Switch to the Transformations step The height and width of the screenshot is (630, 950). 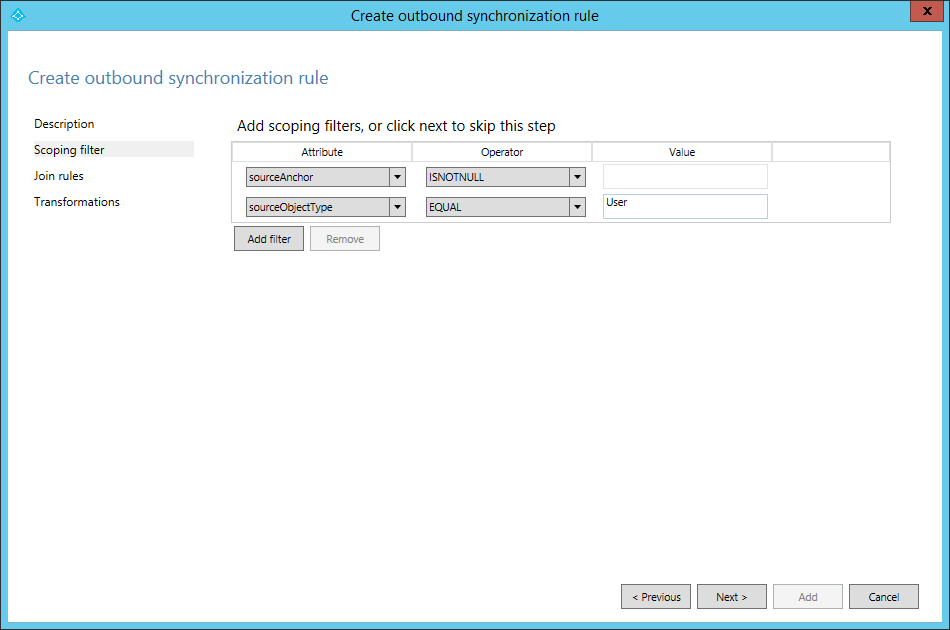click(77, 202)
